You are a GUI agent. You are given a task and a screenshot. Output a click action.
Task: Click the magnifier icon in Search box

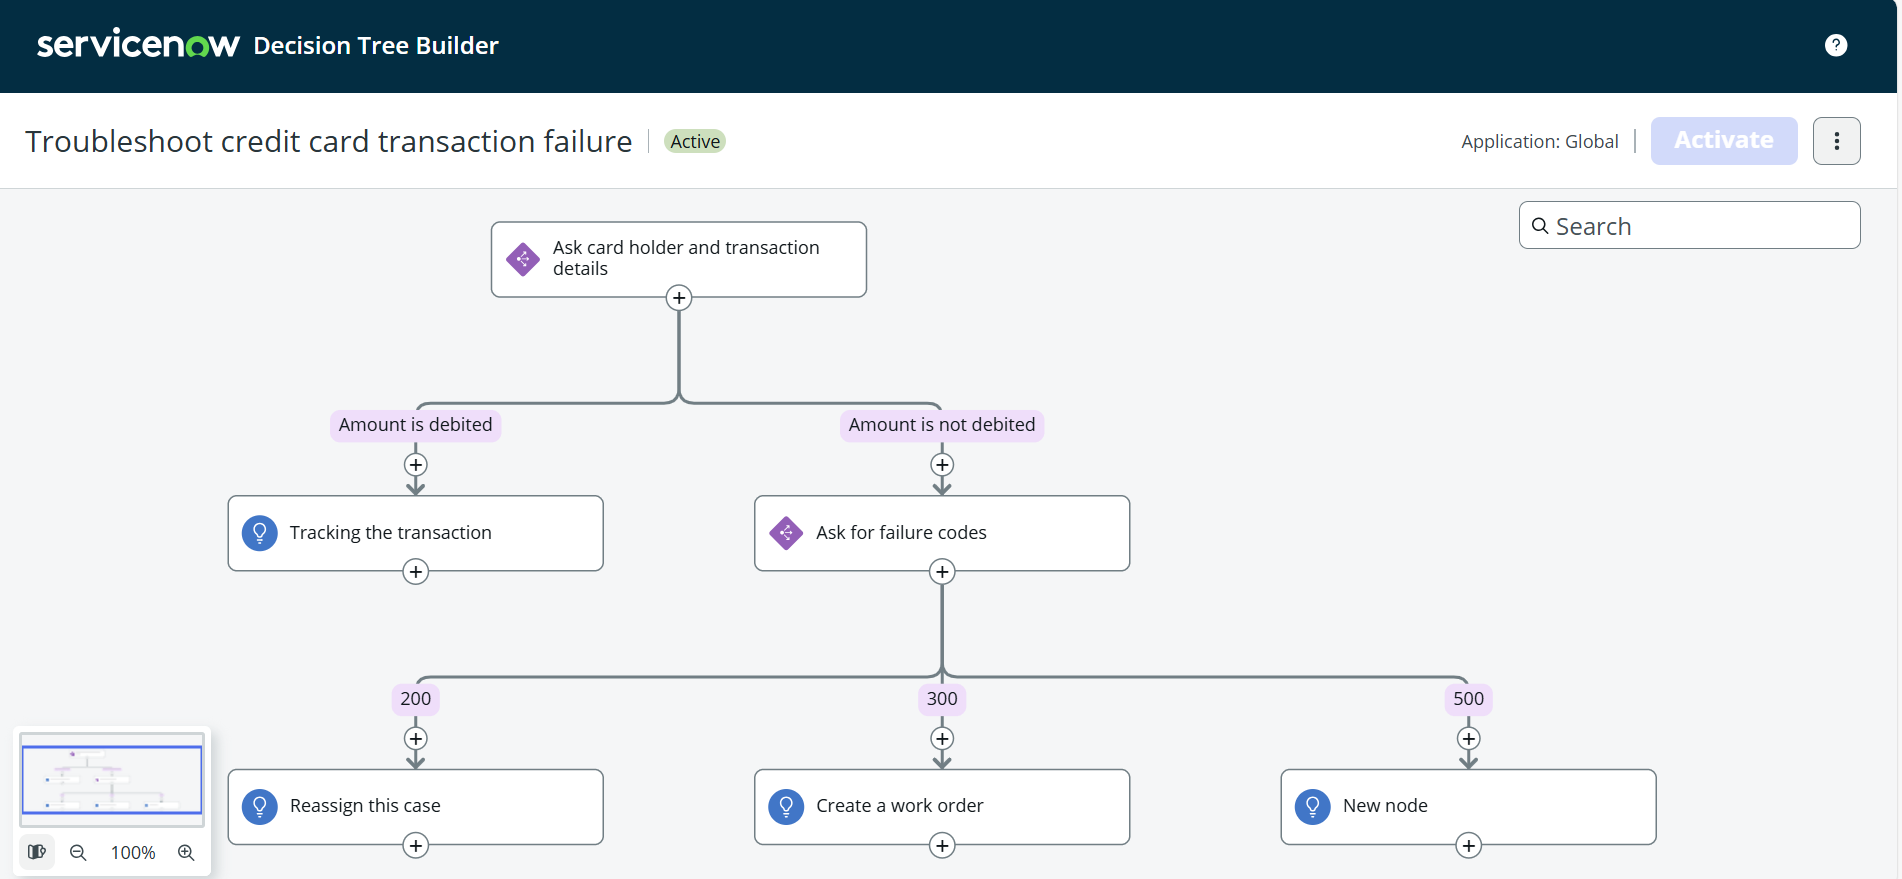(x=1540, y=226)
